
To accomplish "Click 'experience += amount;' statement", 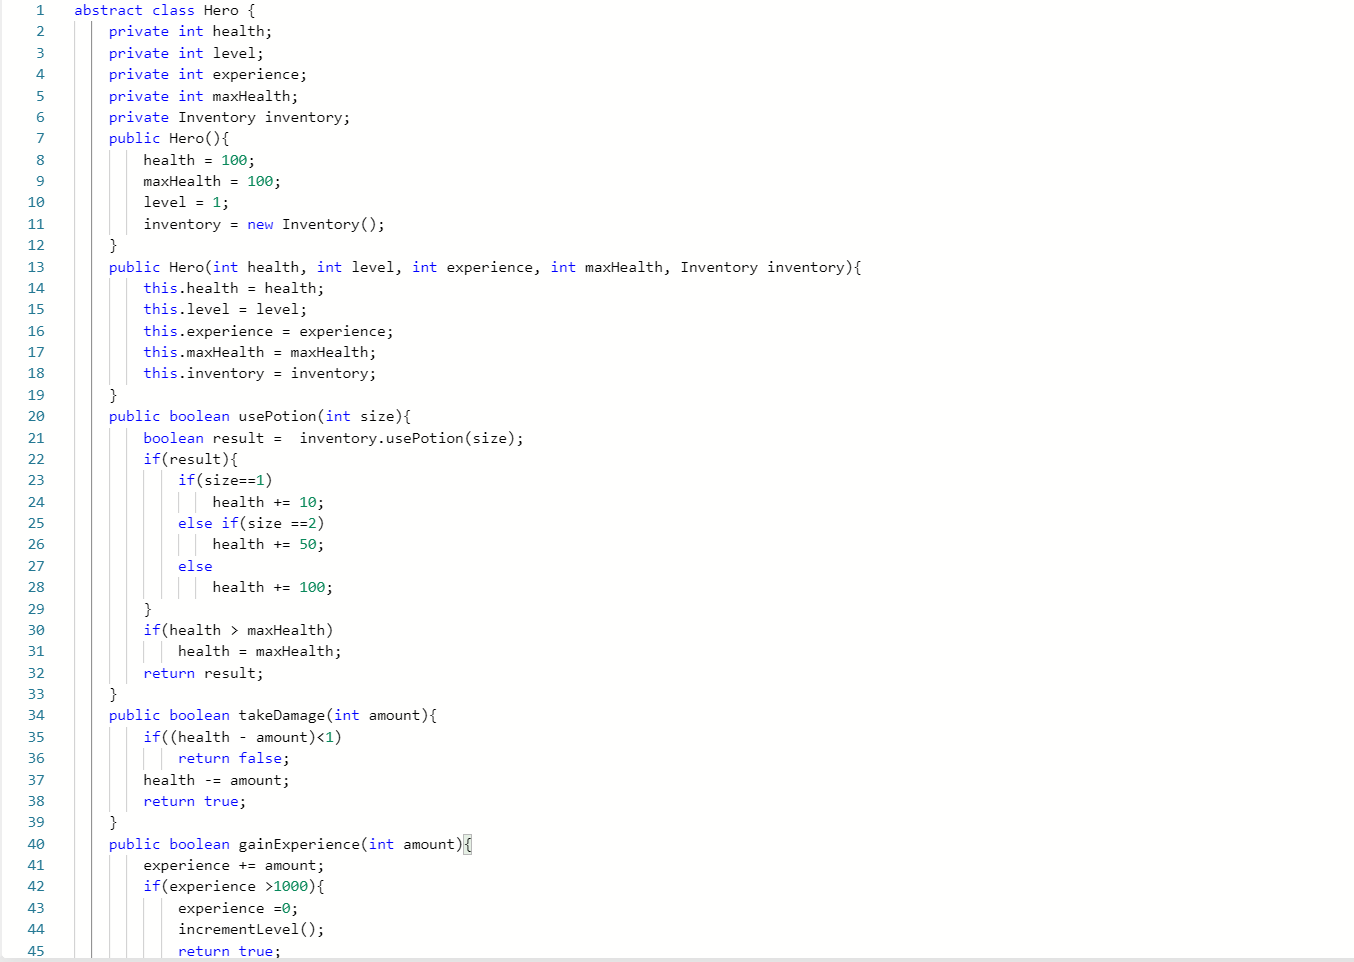I will tap(234, 865).
